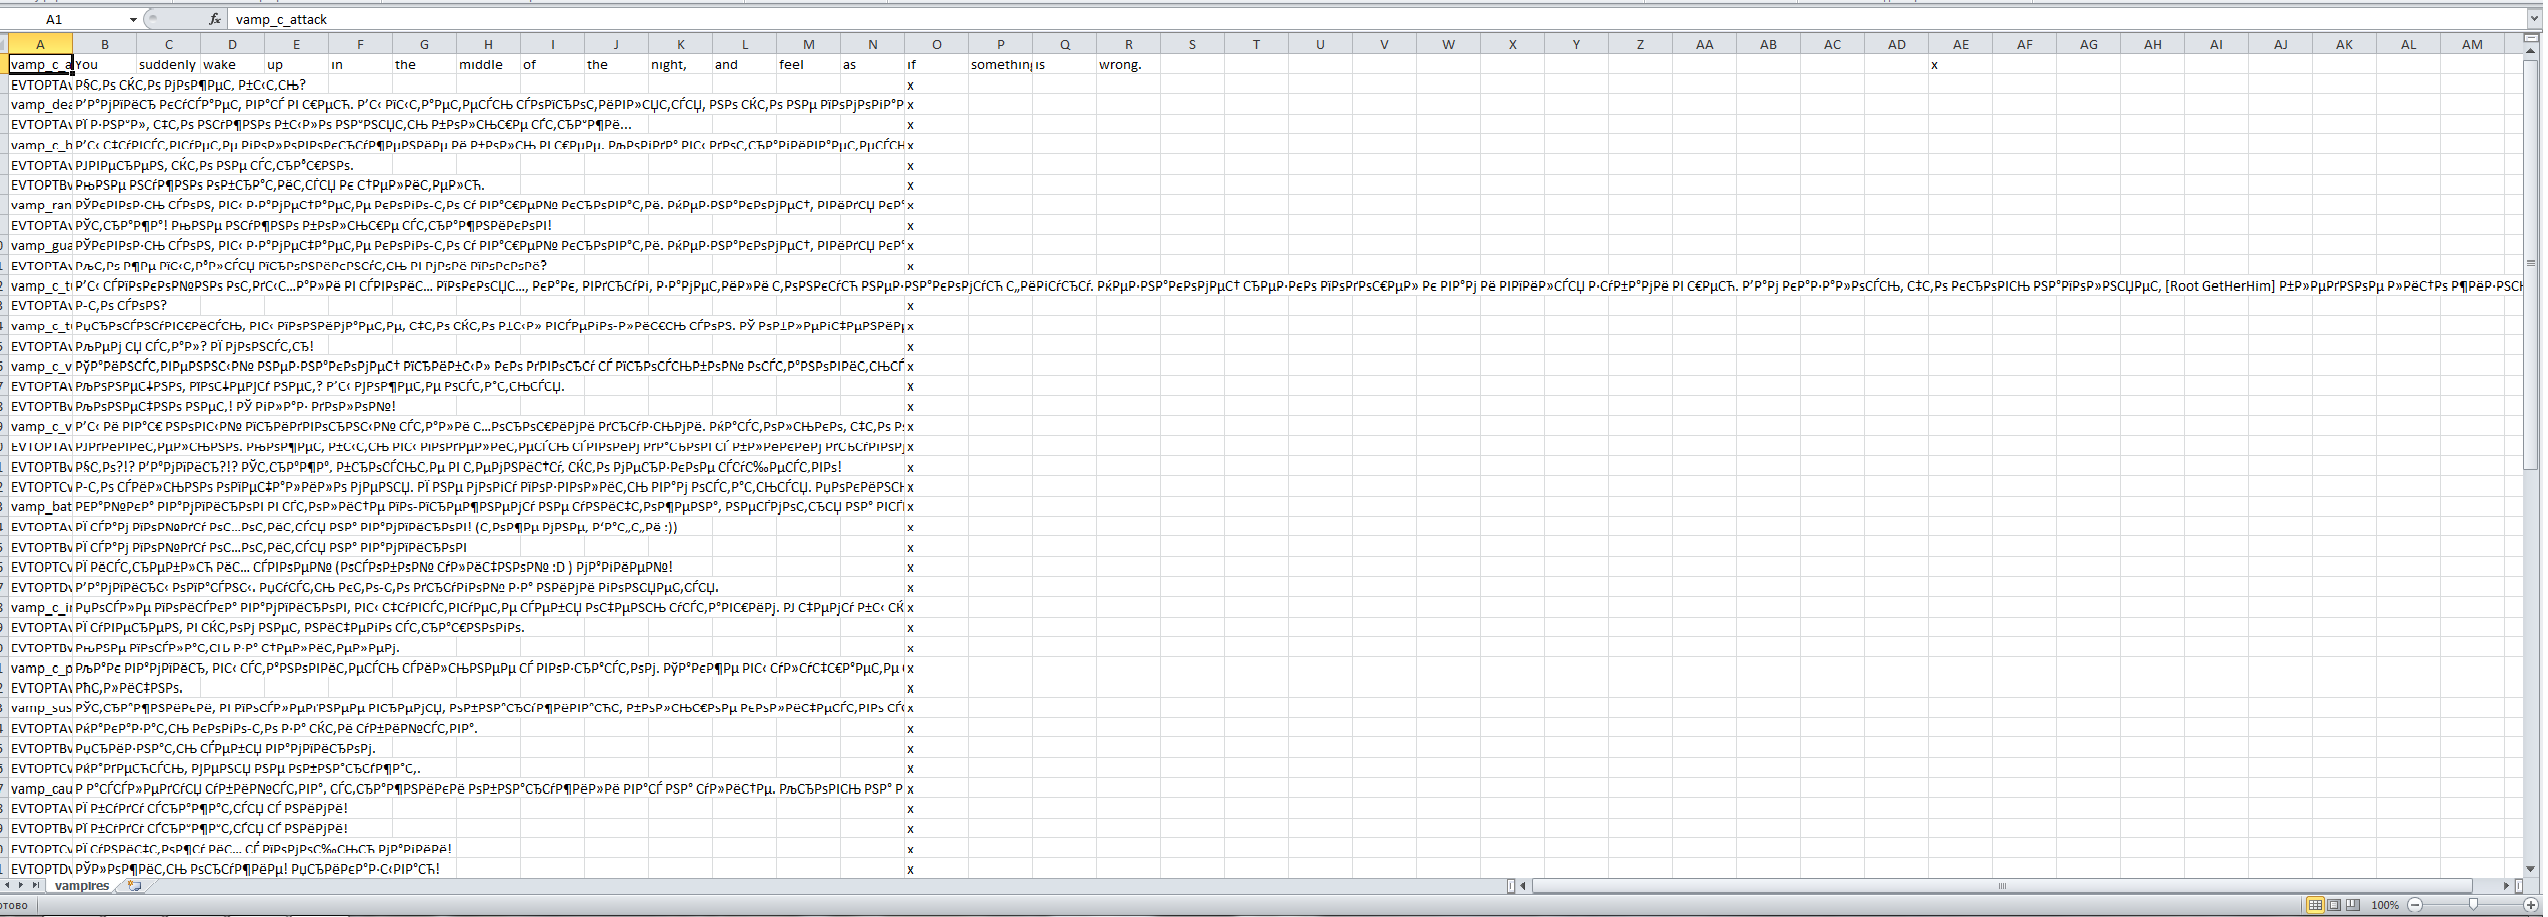Select the cell containing "feel"
Screen dimensions: 2548x917
click(x=808, y=64)
